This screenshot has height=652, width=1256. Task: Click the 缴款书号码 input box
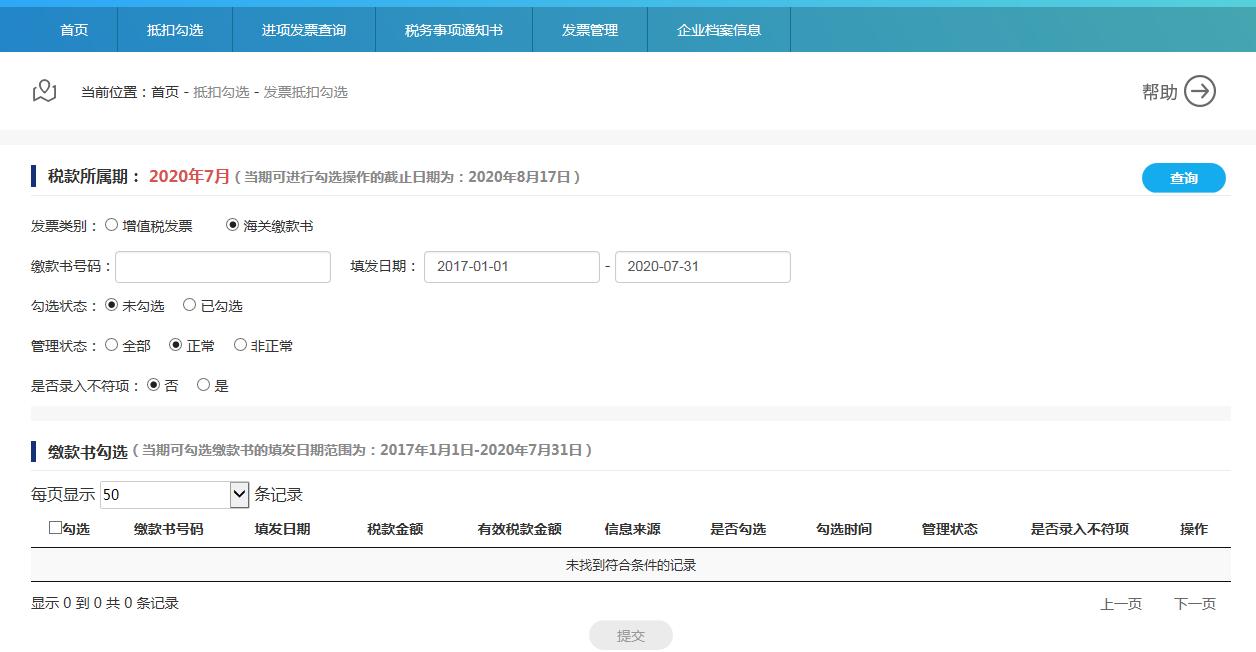[x=222, y=266]
